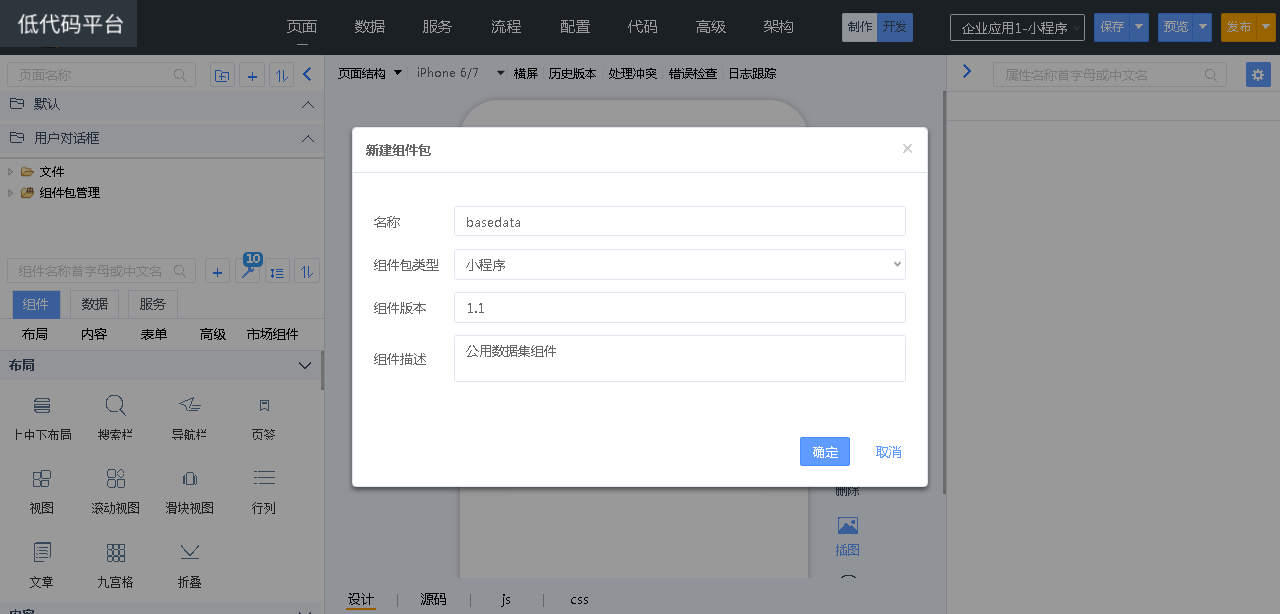Switch to 制作 mode
Image resolution: width=1280 pixels, height=614 pixels.
[x=859, y=28]
